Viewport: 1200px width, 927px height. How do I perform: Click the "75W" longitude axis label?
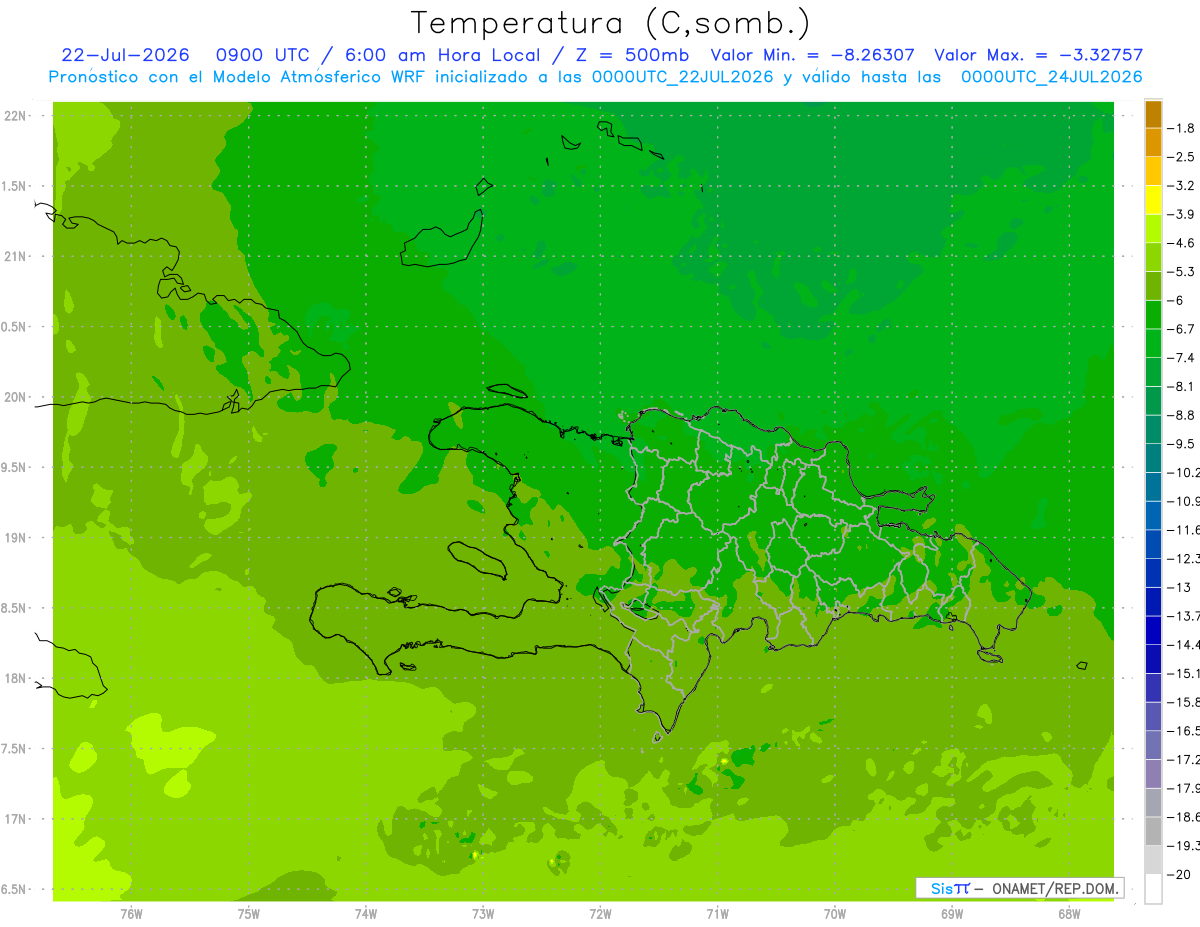[249, 914]
